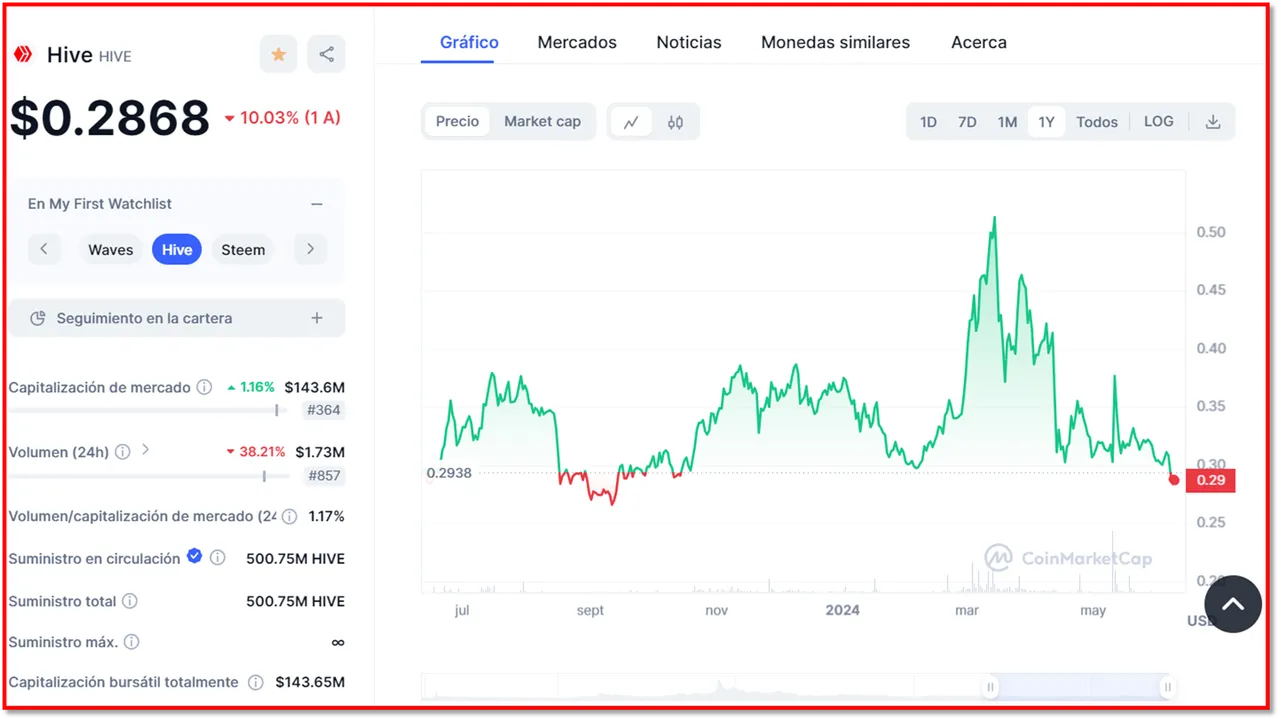Click the info icon beside Suministro total
Viewport: 1280px width, 720px height.
click(x=130, y=601)
